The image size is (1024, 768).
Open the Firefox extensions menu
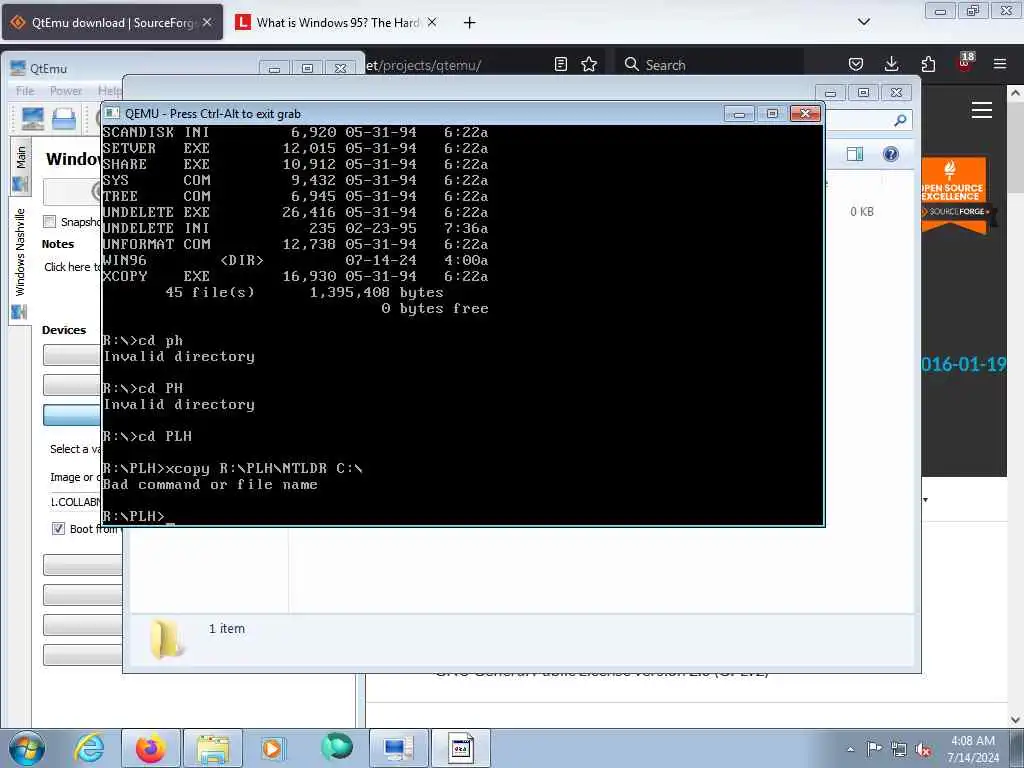click(928, 64)
